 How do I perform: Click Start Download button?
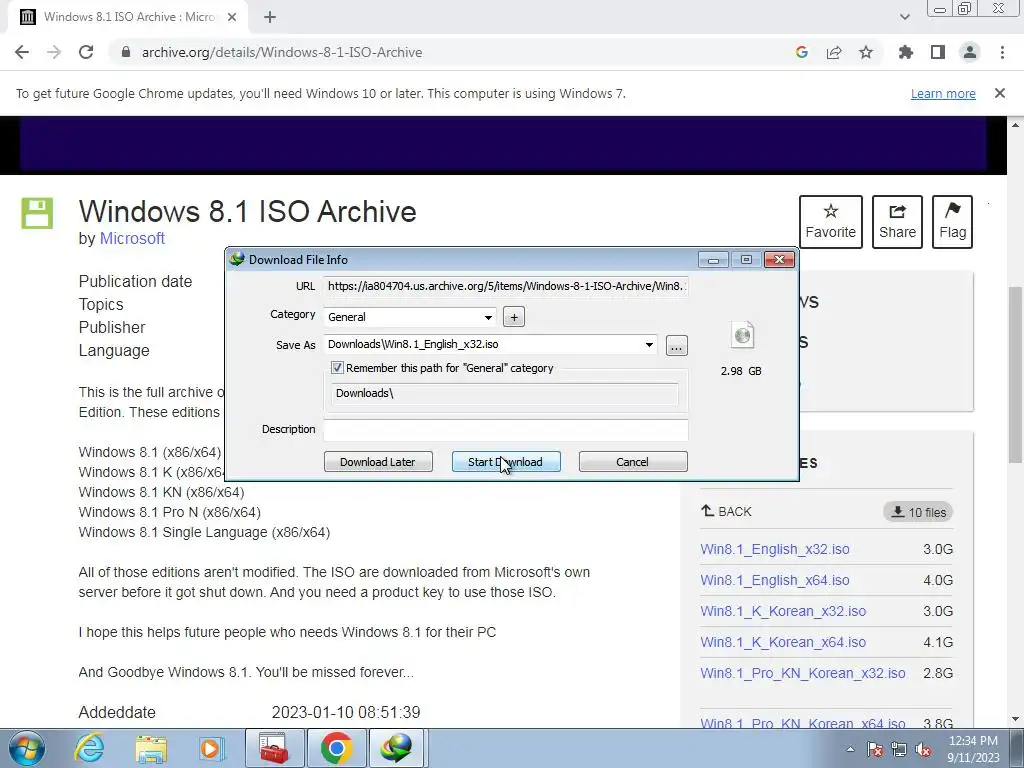506,462
